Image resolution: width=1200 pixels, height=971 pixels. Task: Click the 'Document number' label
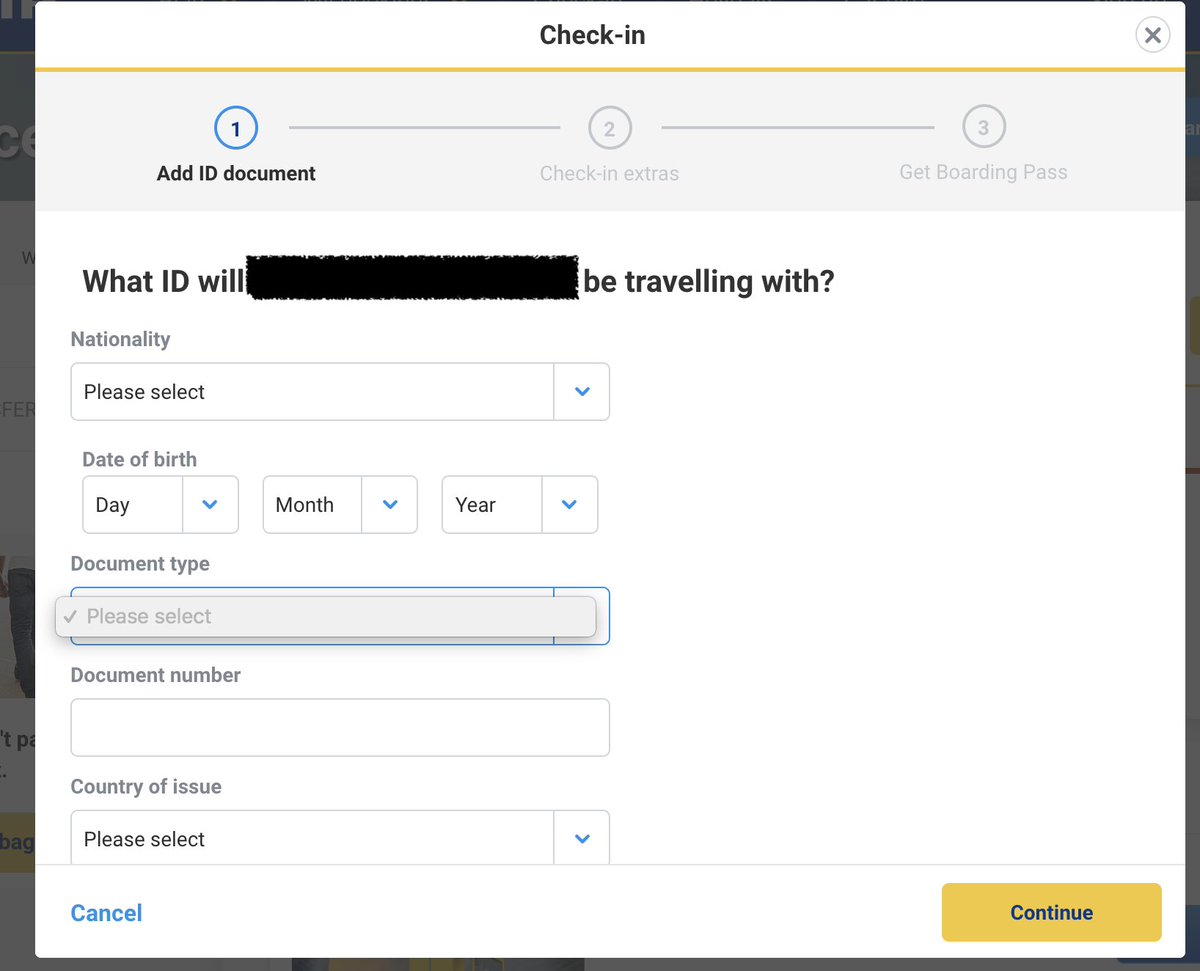pyautogui.click(x=156, y=676)
